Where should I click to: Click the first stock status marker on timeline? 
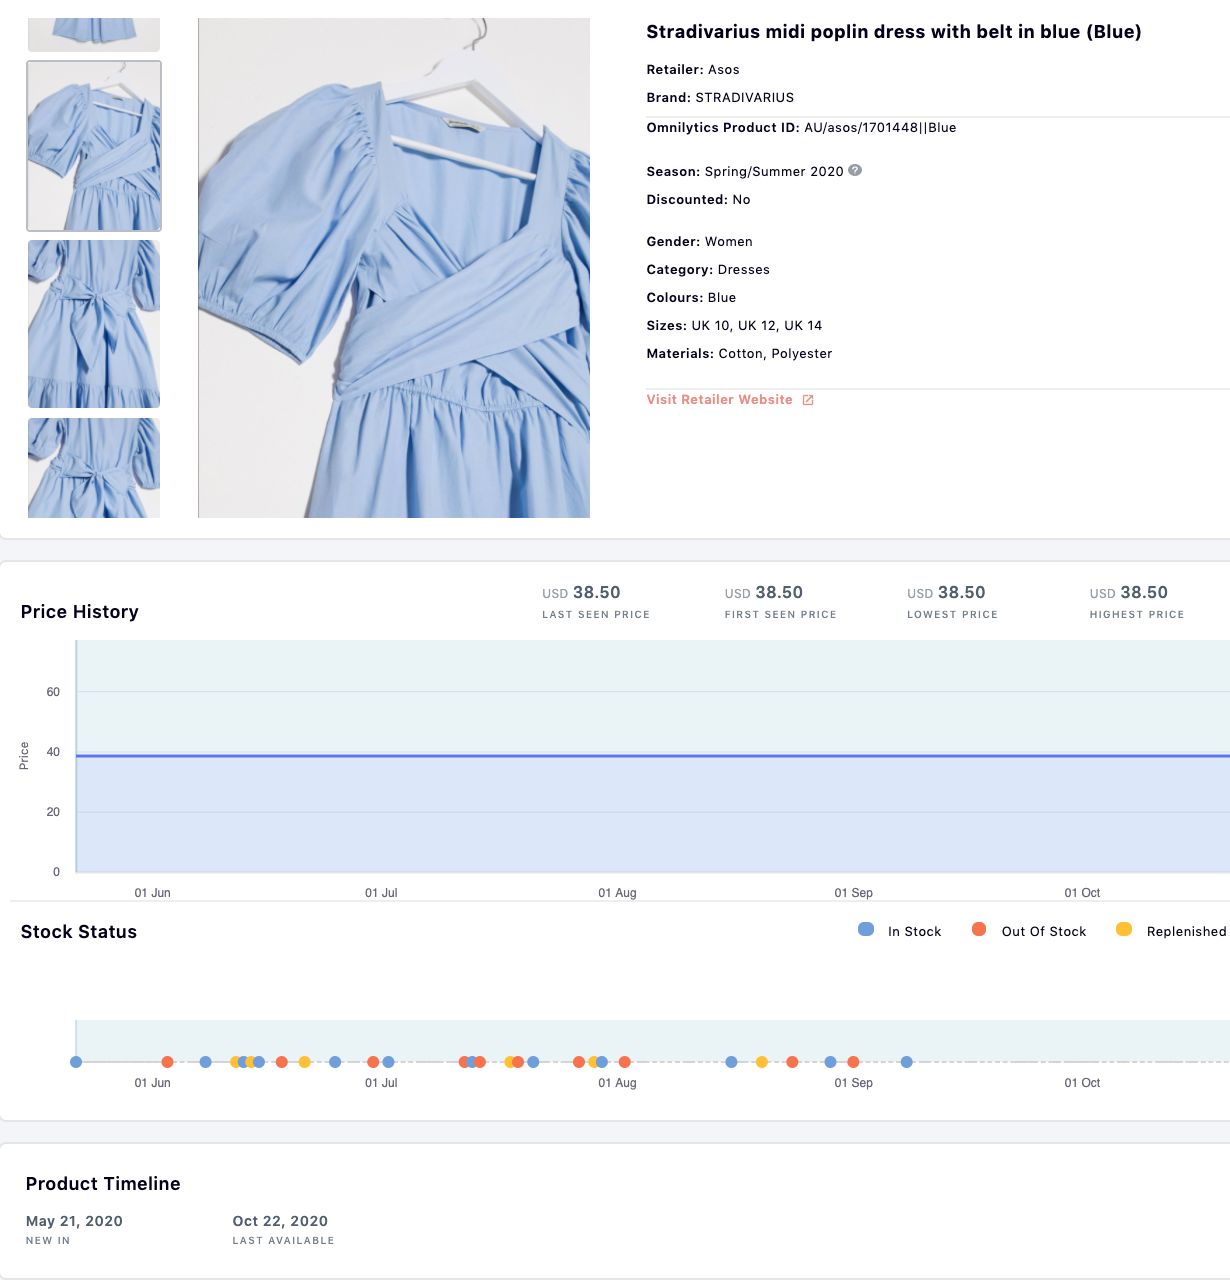click(76, 1062)
